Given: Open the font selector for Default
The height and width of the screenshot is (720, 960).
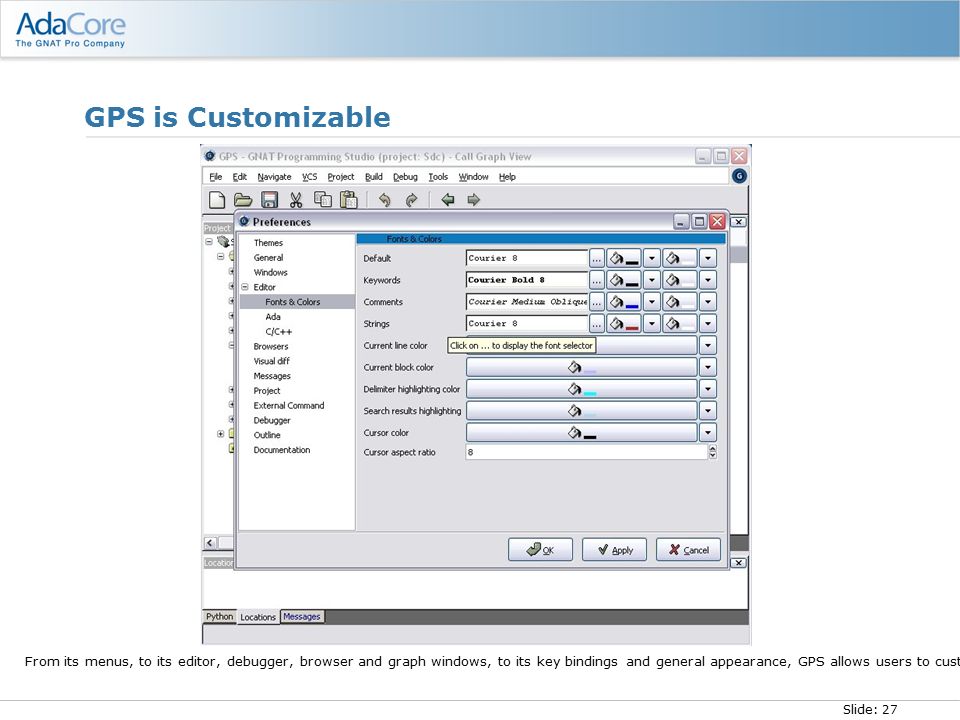Looking at the screenshot, I should click(596, 258).
